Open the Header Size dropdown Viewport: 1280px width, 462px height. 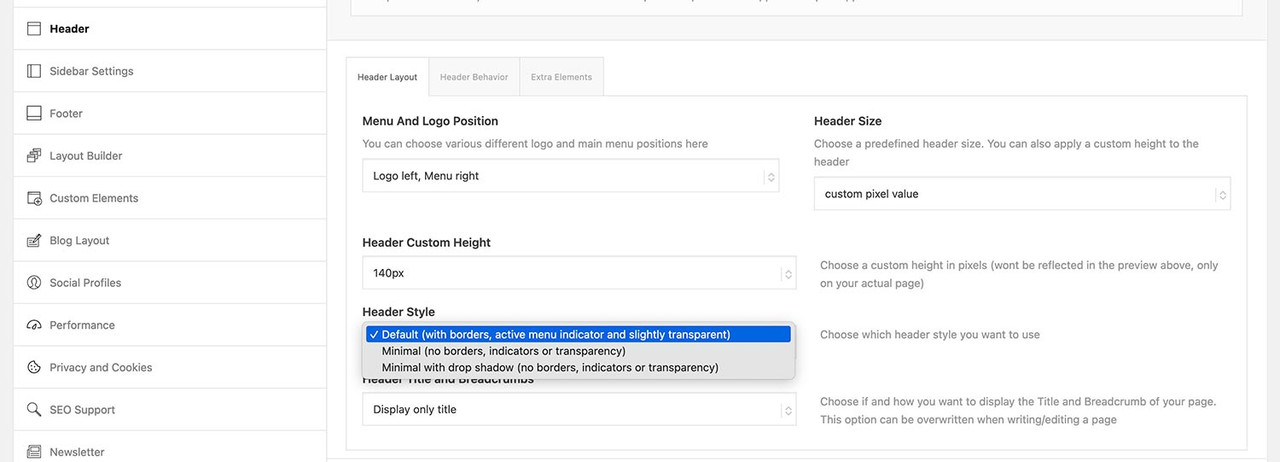tap(1022, 194)
